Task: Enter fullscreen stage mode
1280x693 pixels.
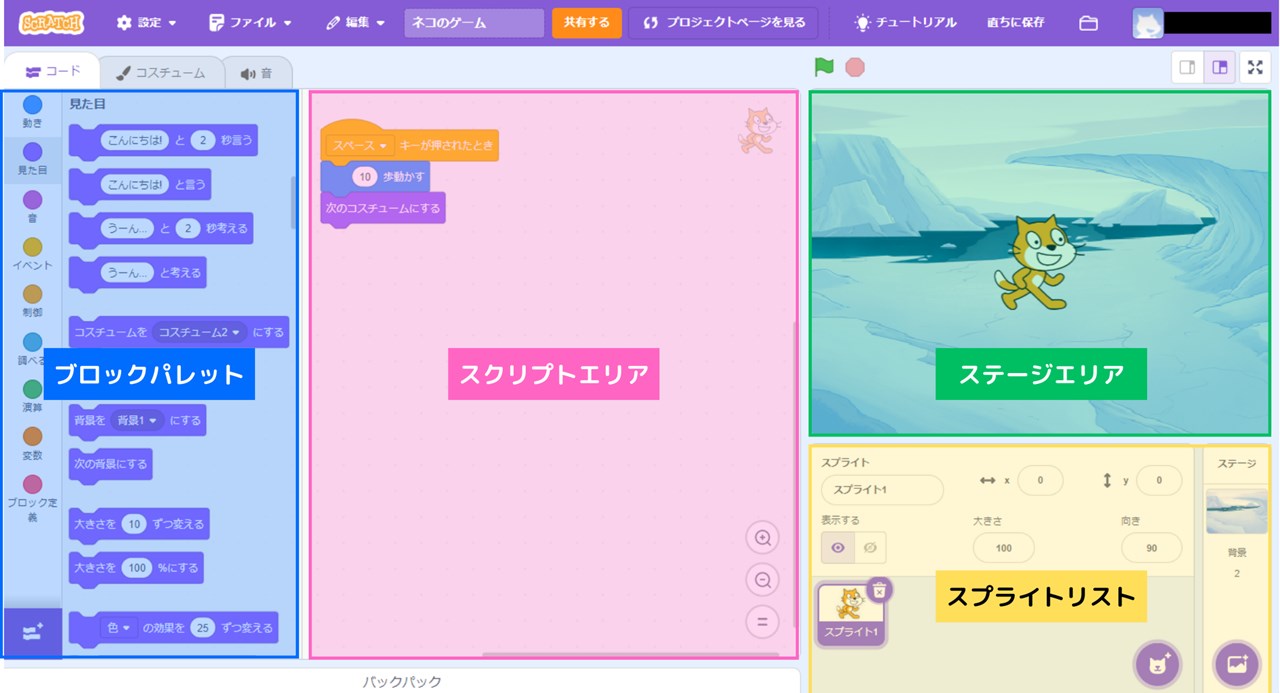Action: (1255, 67)
